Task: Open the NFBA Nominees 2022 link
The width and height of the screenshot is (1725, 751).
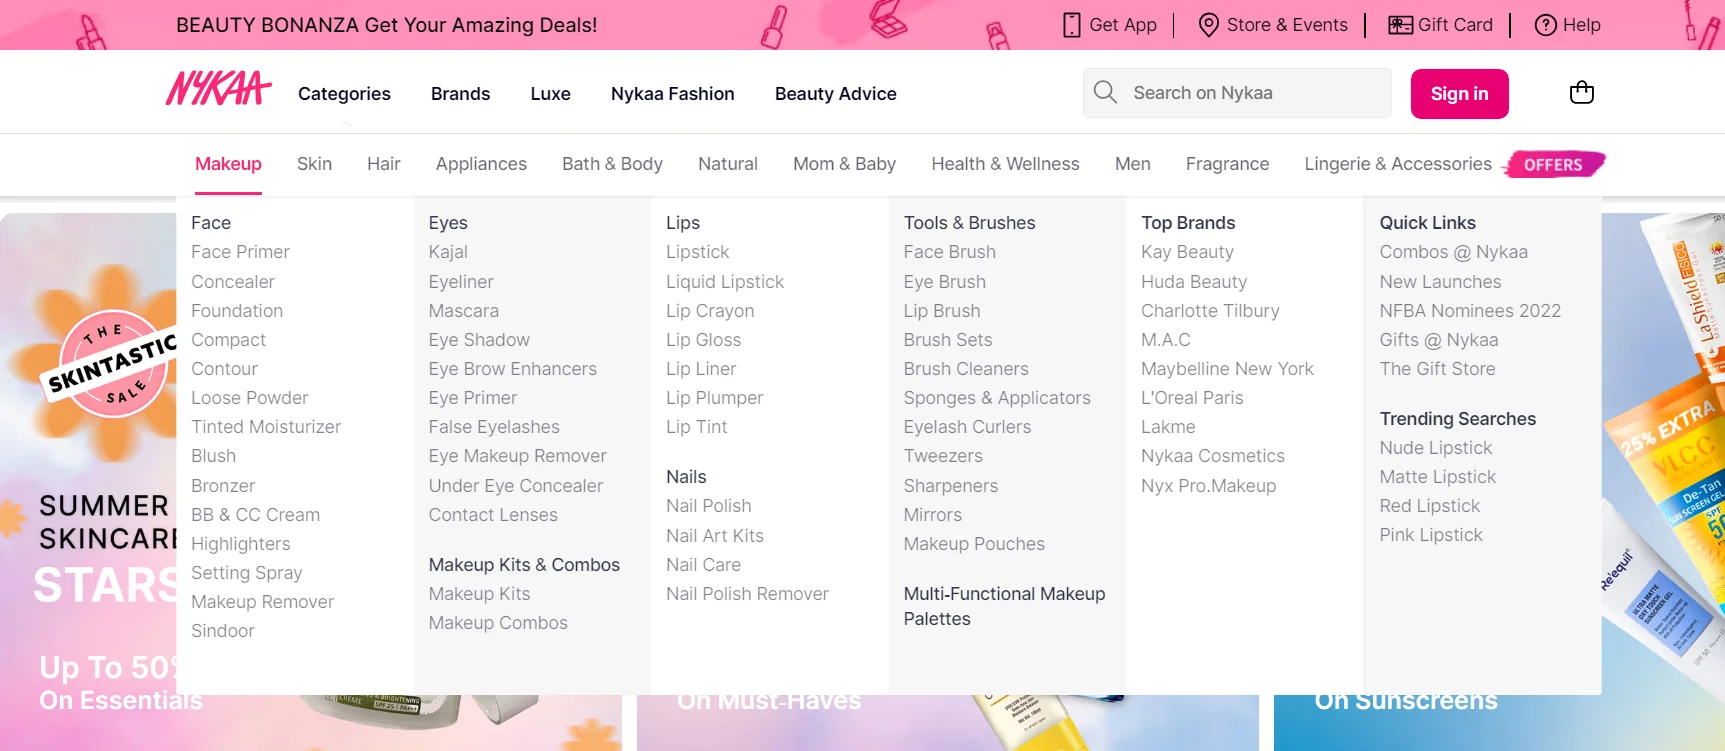Action: coord(1470,311)
